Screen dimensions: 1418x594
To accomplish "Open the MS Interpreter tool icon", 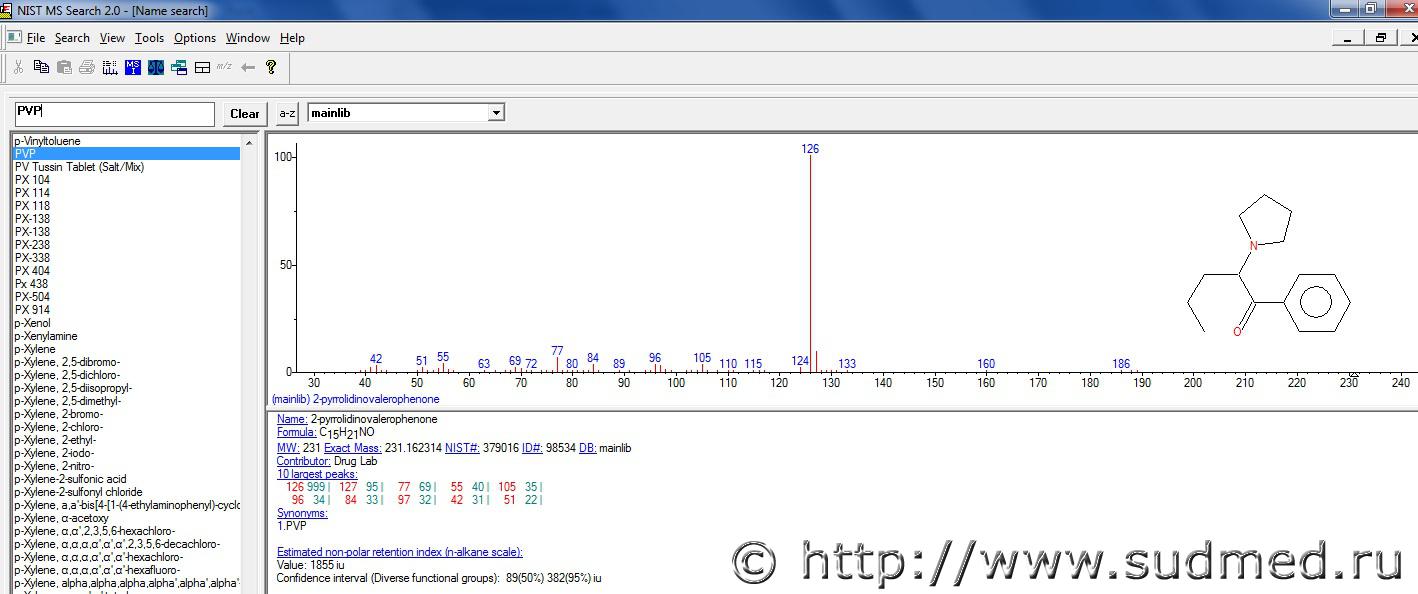I will click(133, 67).
